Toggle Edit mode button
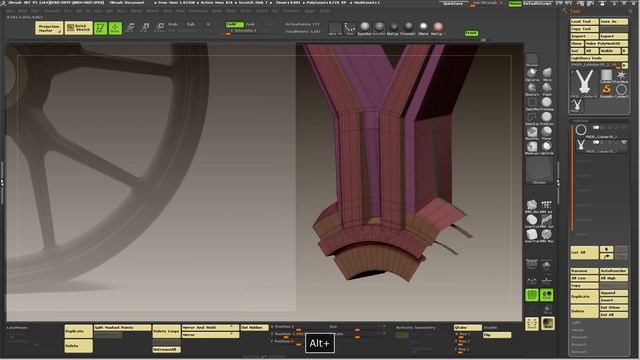 [100, 28]
